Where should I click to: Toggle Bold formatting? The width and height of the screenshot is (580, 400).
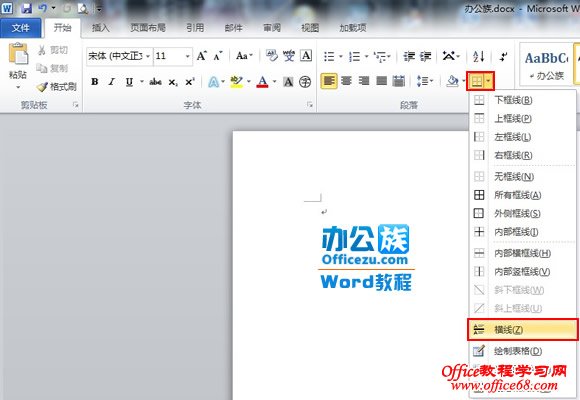point(95,82)
